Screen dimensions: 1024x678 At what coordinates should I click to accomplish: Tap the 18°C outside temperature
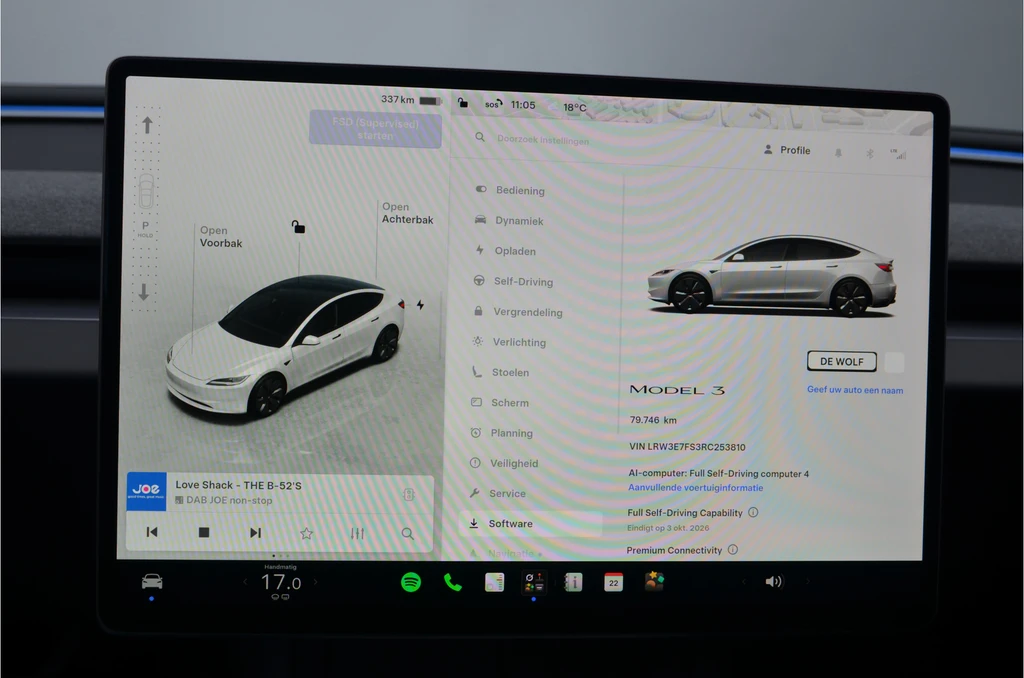[x=575, y=107]
